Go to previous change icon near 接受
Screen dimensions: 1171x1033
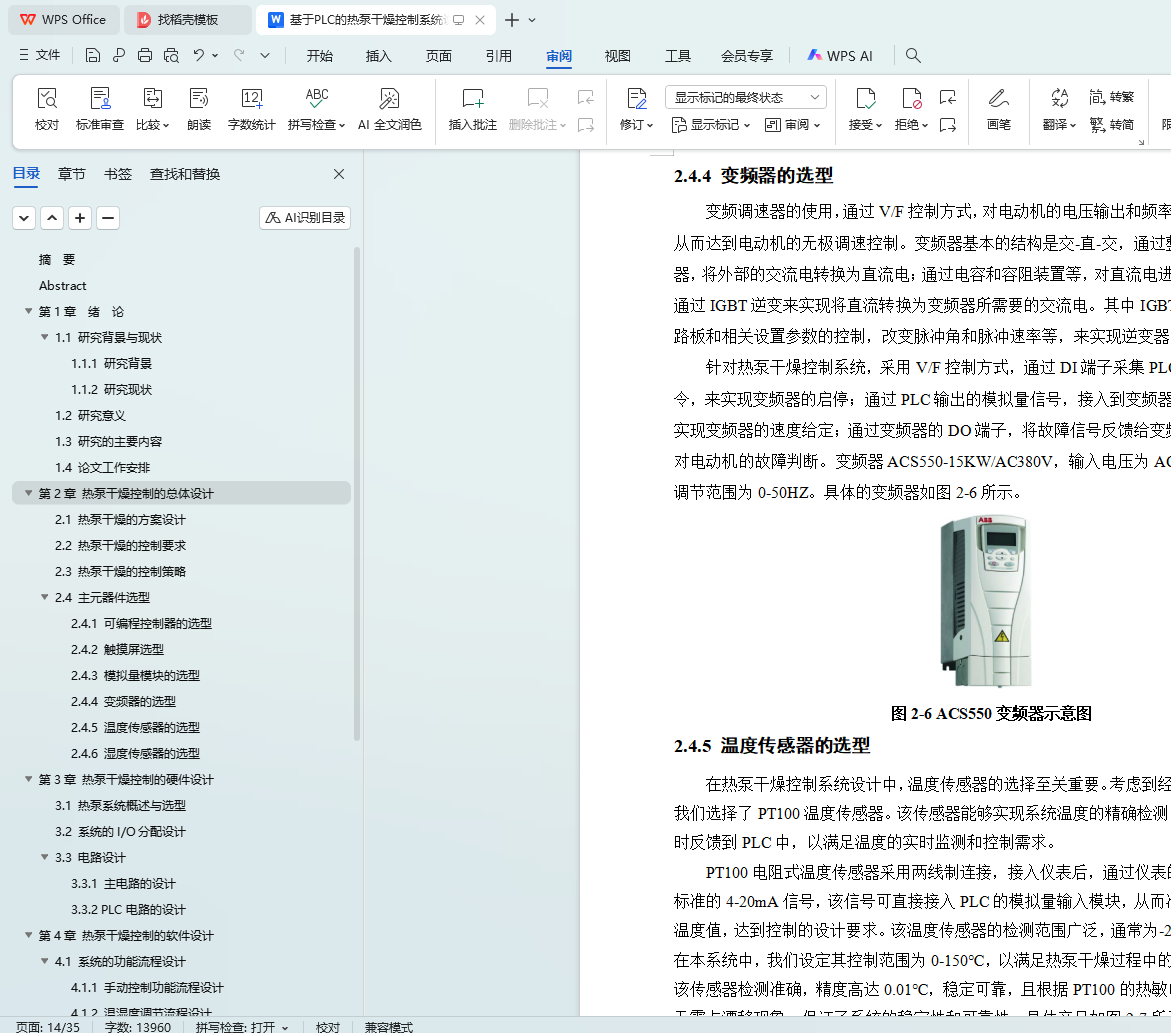[948, 97]
